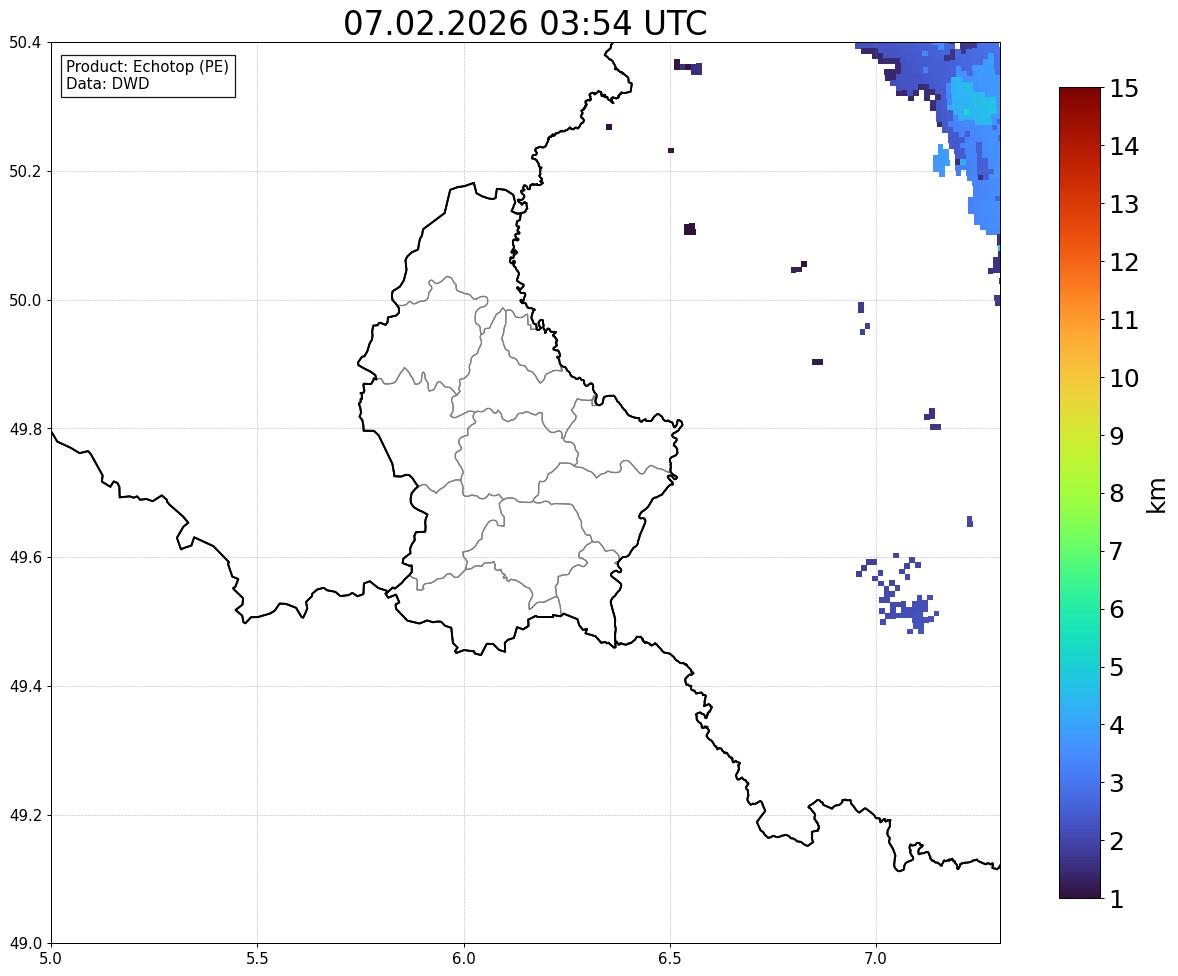Click the 'km' colorbar unit label

pyautogui.click(x=1157, y=495)
